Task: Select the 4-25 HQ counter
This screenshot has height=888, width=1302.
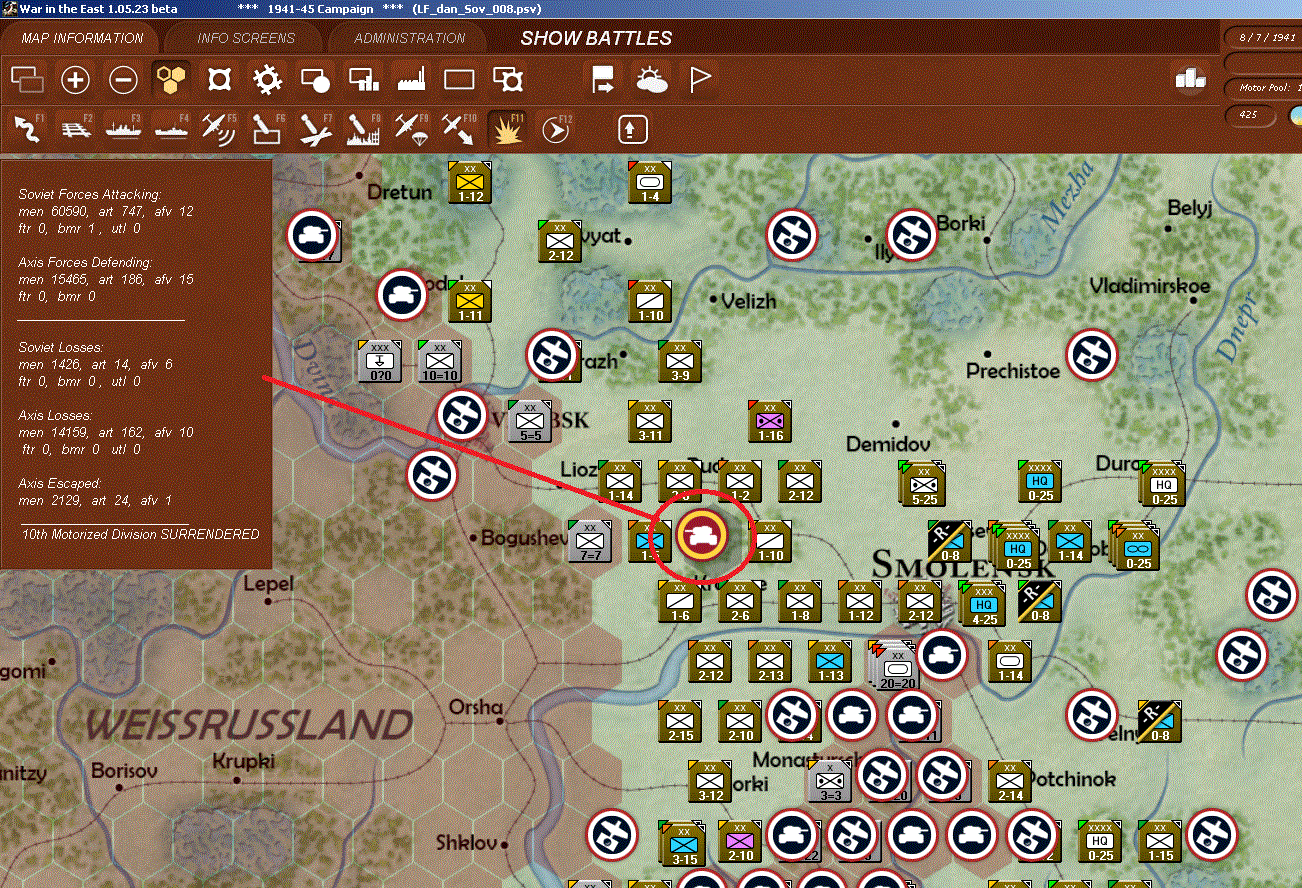Action: pos(982,603)
